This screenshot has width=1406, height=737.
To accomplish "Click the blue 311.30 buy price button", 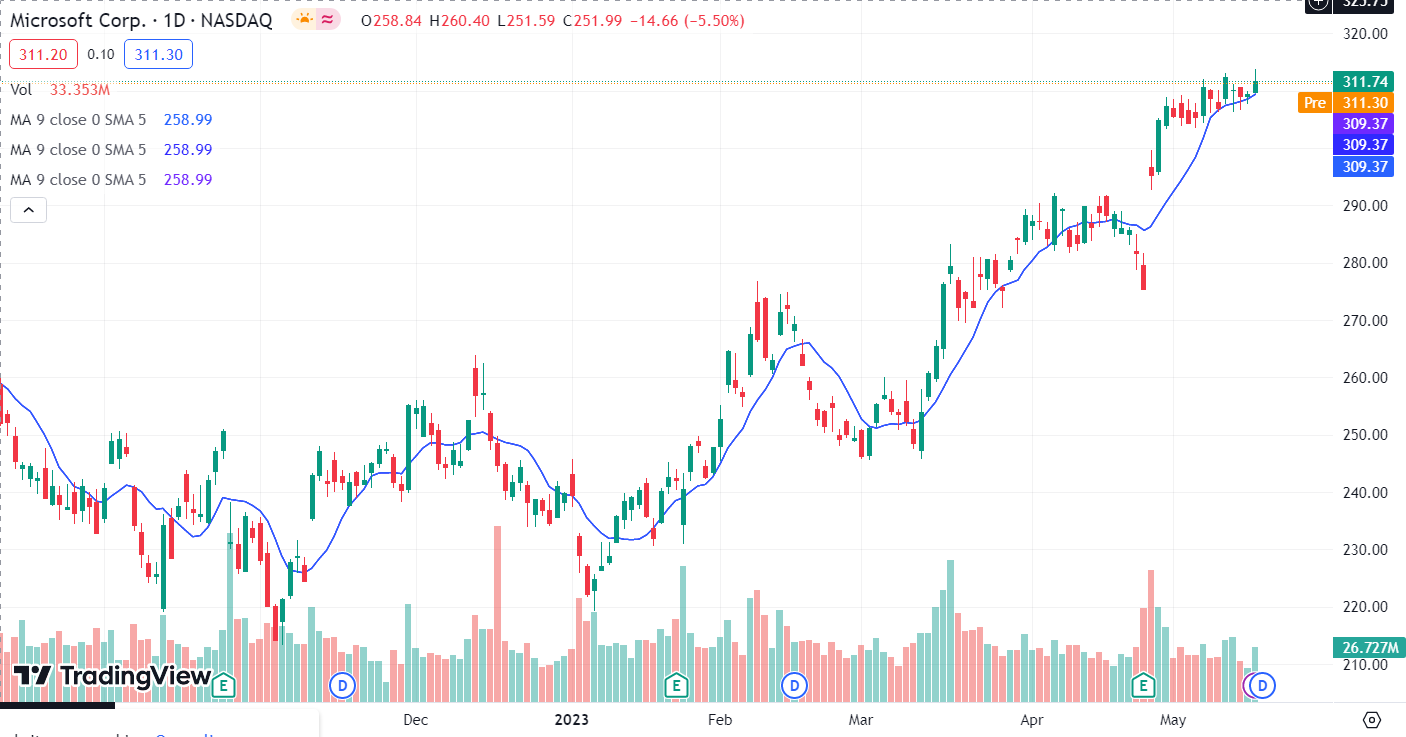I will pyautogui.click(x=158, y=54).
